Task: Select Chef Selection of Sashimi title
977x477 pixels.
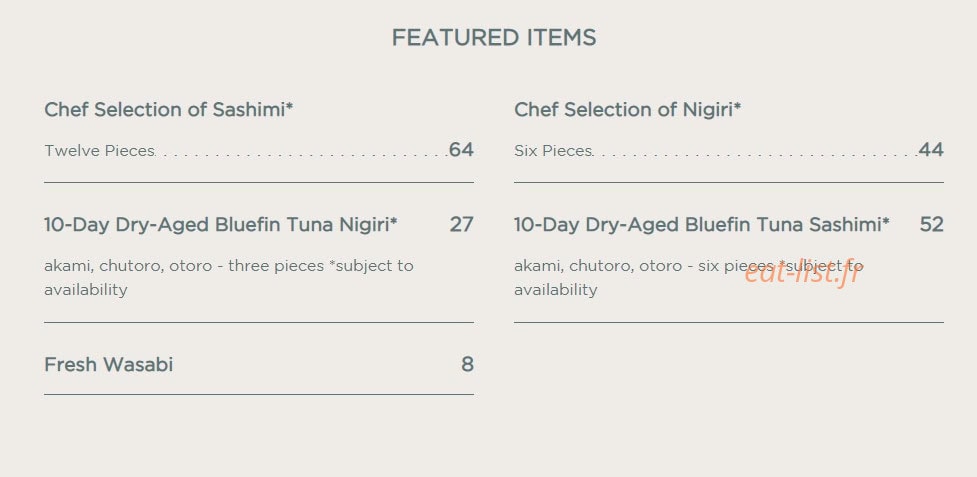Action: (168, 110)
